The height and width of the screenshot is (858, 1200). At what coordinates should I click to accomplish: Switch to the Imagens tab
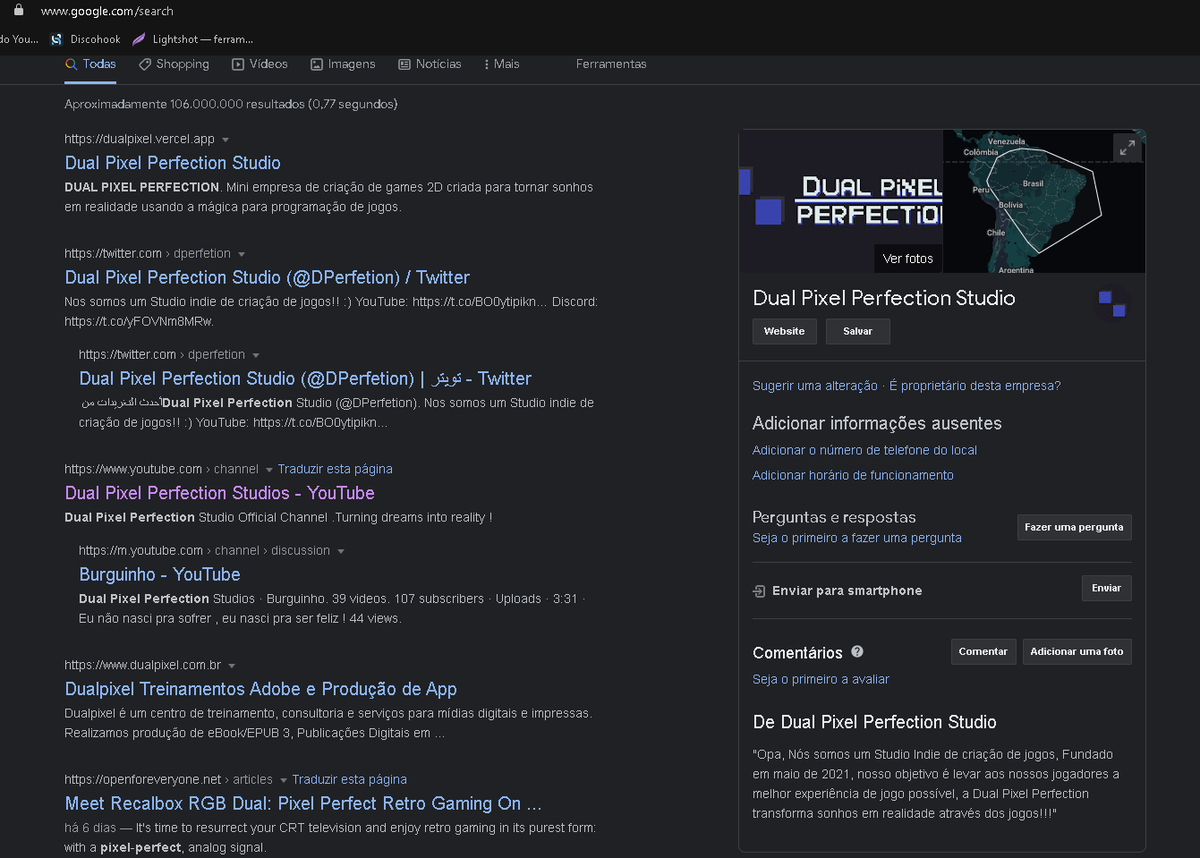coord(343,64)
